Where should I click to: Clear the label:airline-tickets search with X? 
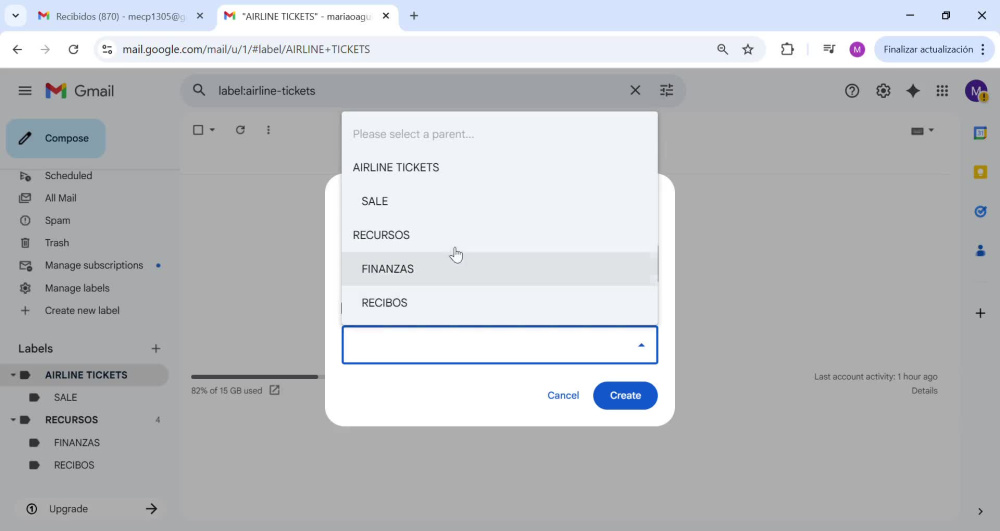[x=635, y=91]
